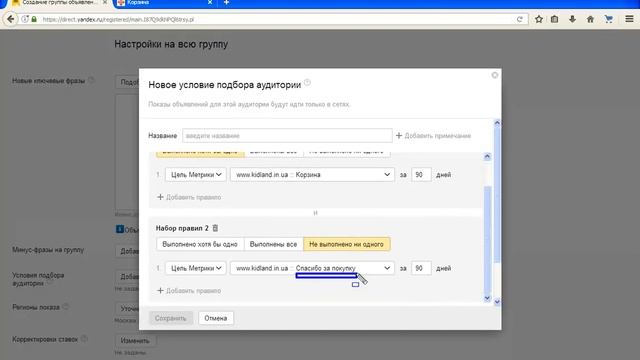
Task: Close the audience condition dialog
Action: coord(495,75)
